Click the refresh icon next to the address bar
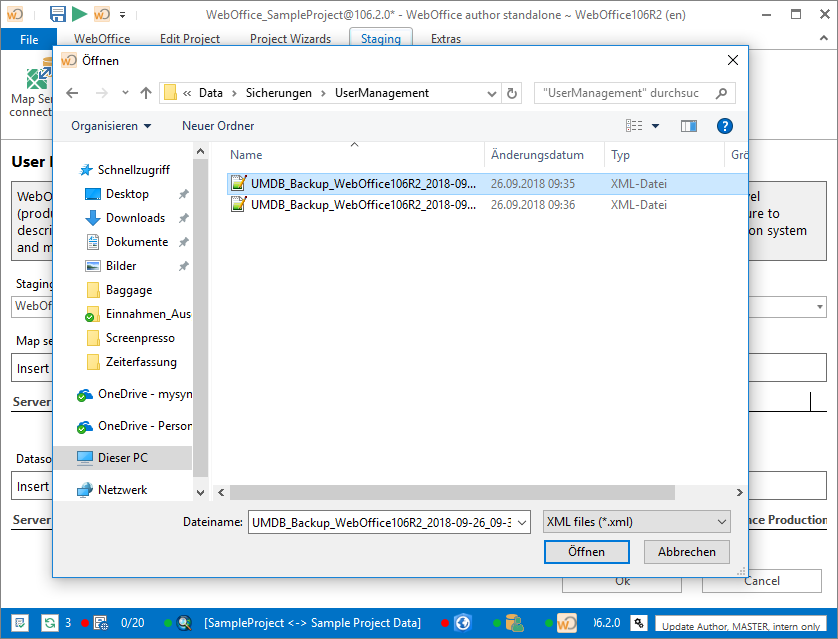This screenshot has height=639, width=838. [511, 93]
